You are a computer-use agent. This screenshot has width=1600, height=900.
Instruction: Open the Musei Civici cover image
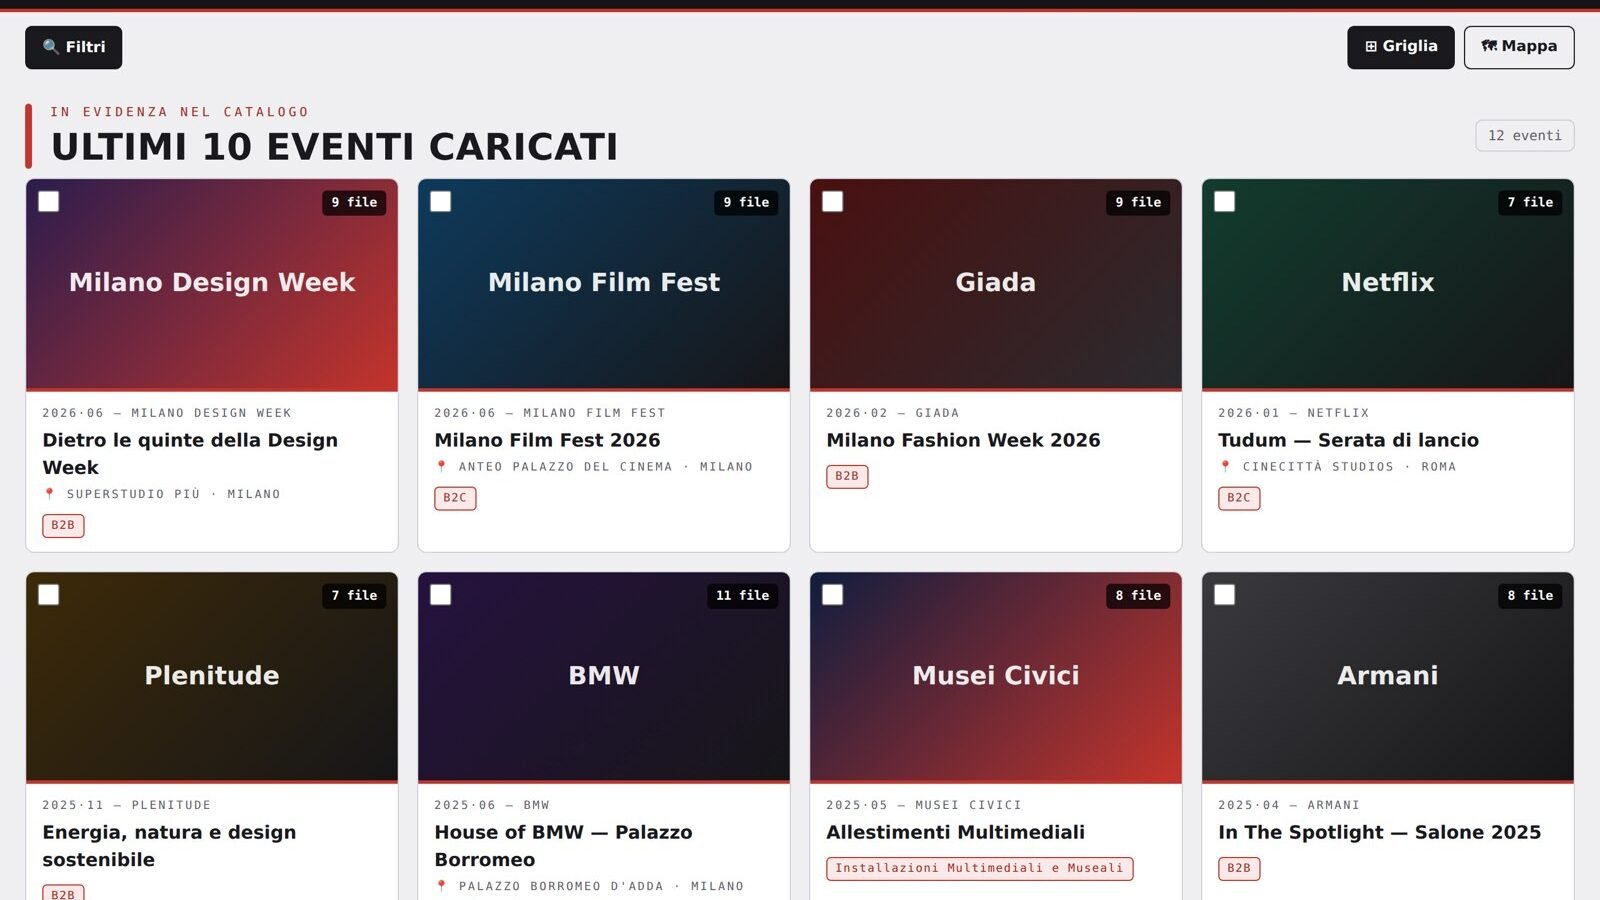pyautogui.click(x=996, y=677)
